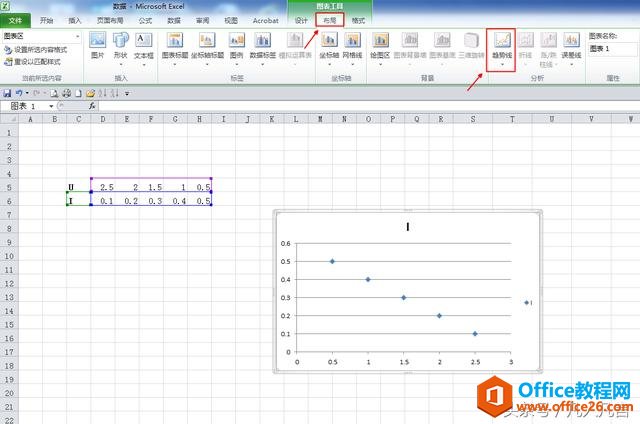The image size is (640, 424).
Task: Select the chart legend entry I
Action: [x=528, y=303]
